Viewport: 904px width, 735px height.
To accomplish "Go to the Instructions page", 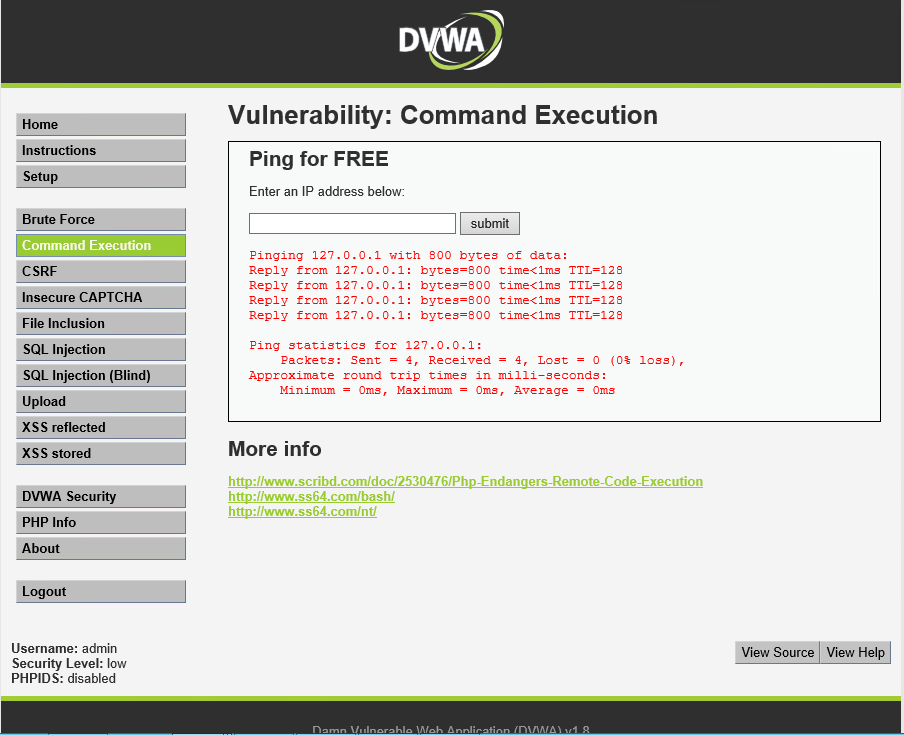I will pos(101,150).
